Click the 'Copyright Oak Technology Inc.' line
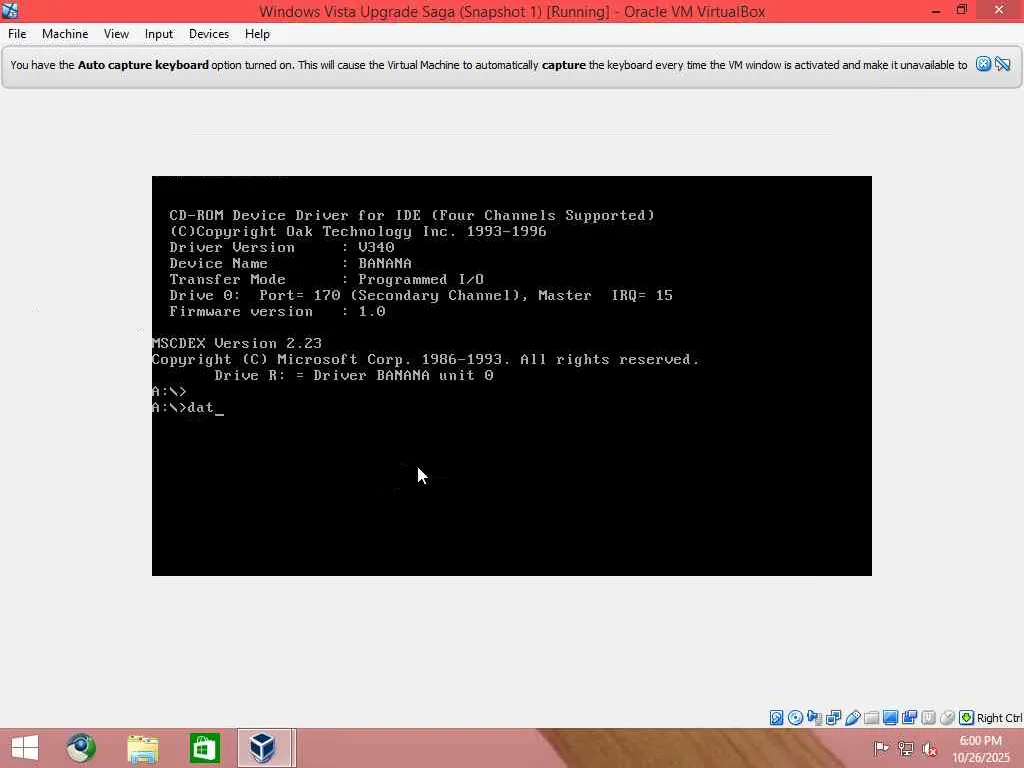 (x=358, y=231)
